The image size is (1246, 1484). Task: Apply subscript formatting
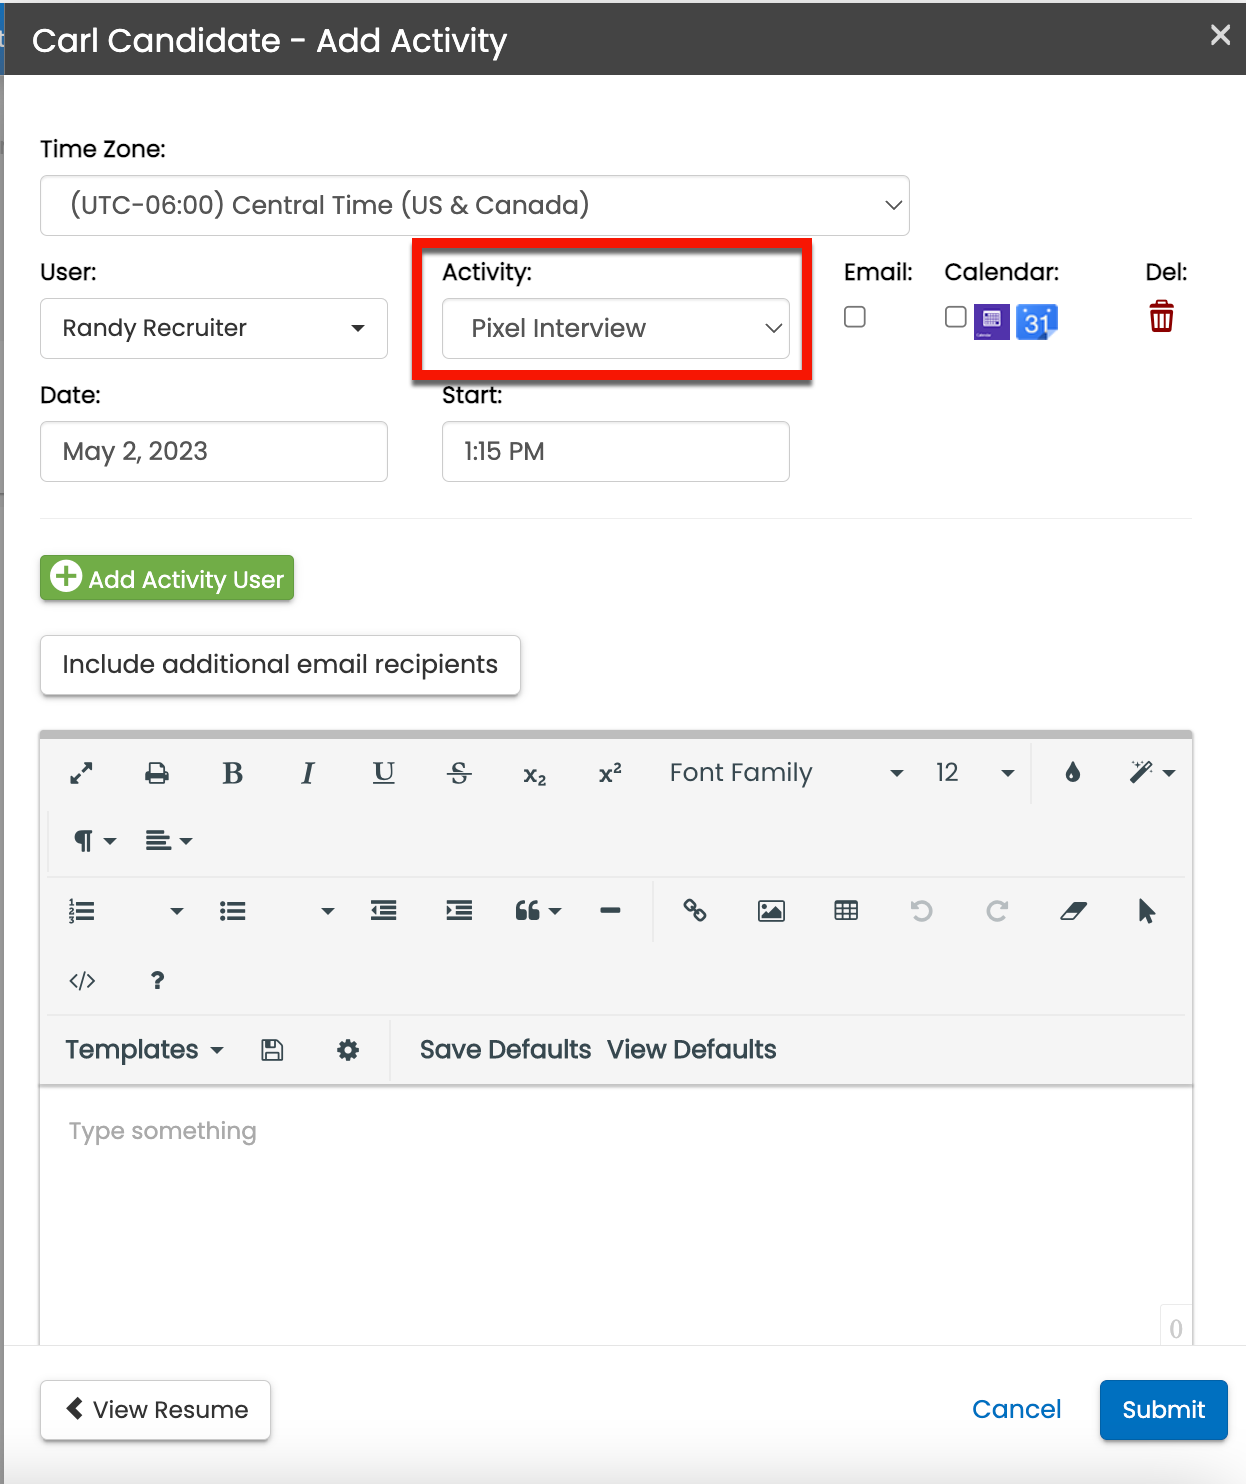tap(535, 776)
